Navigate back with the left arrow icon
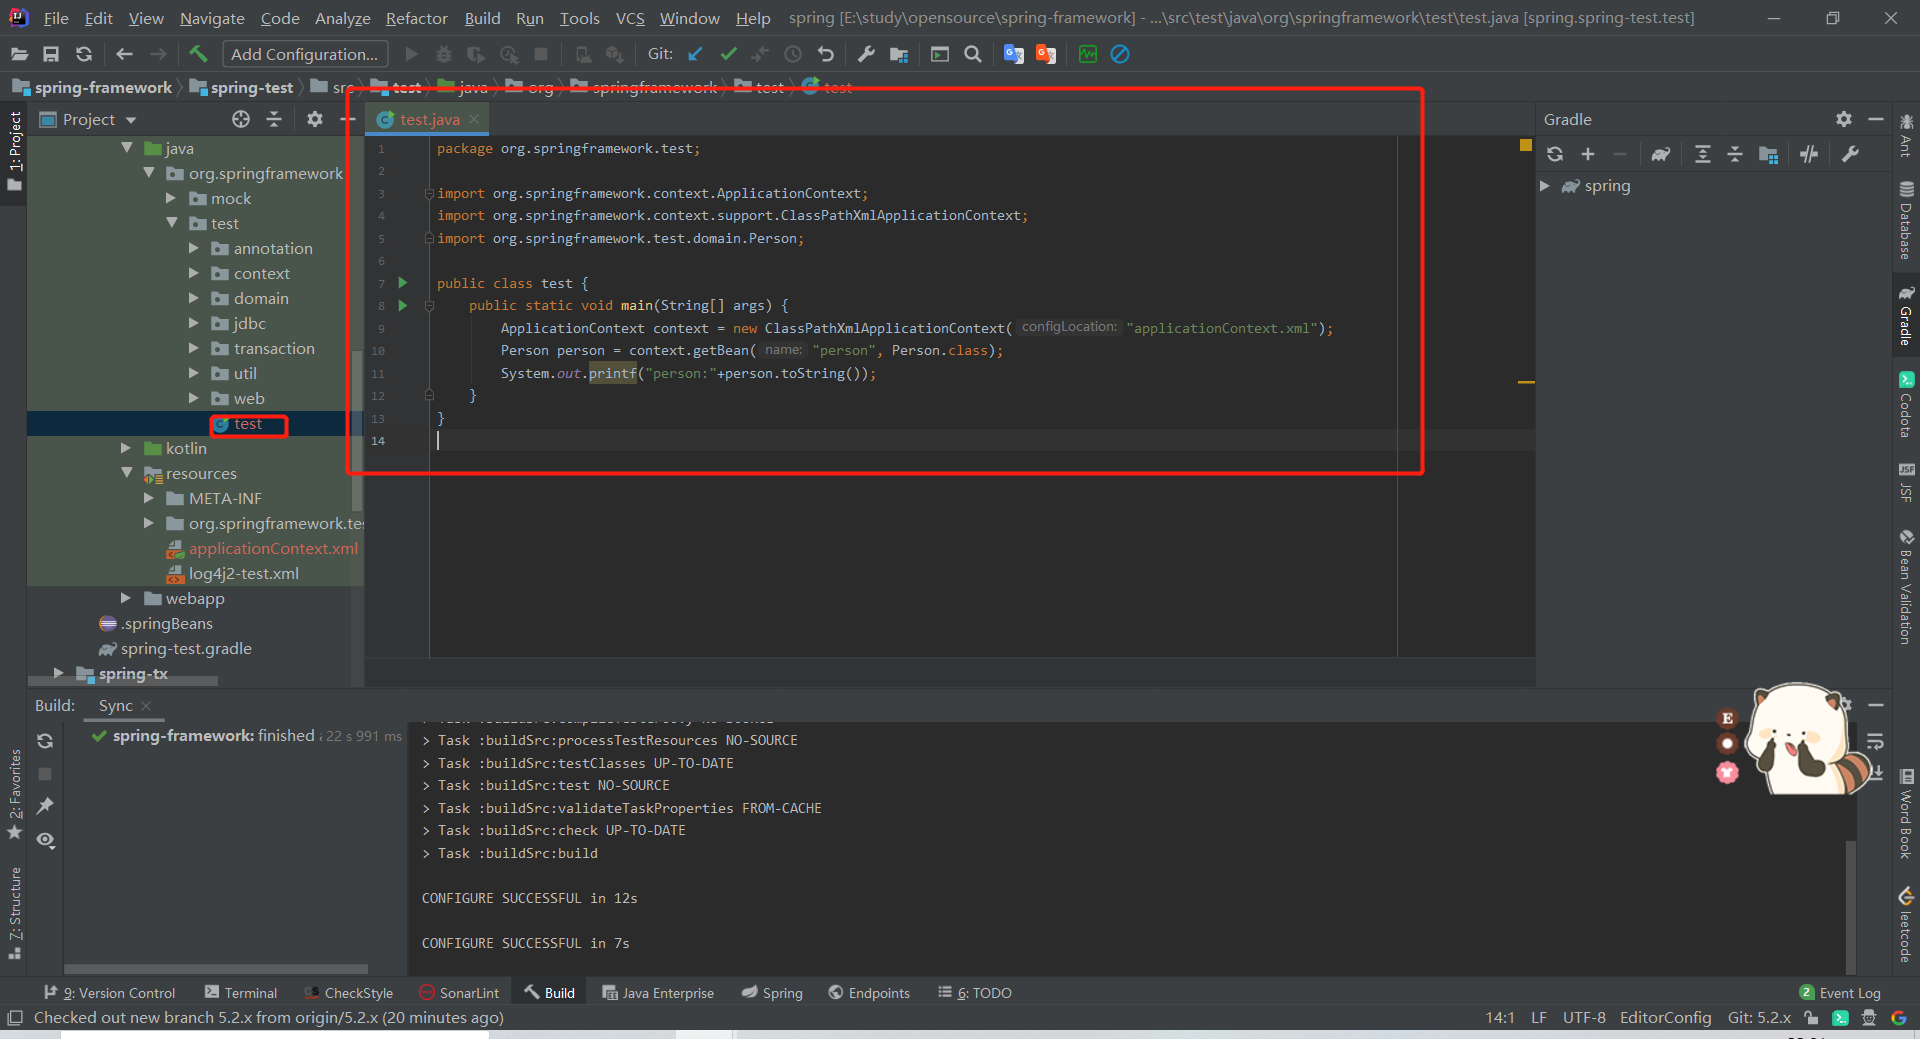 click(124, 54)
